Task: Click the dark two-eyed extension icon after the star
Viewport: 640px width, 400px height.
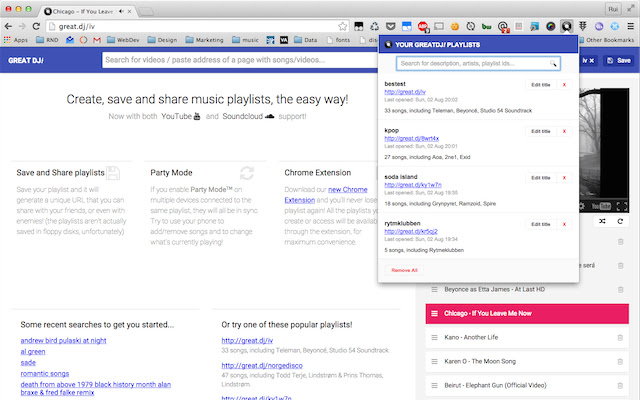Action: click(x=358, y=27)
